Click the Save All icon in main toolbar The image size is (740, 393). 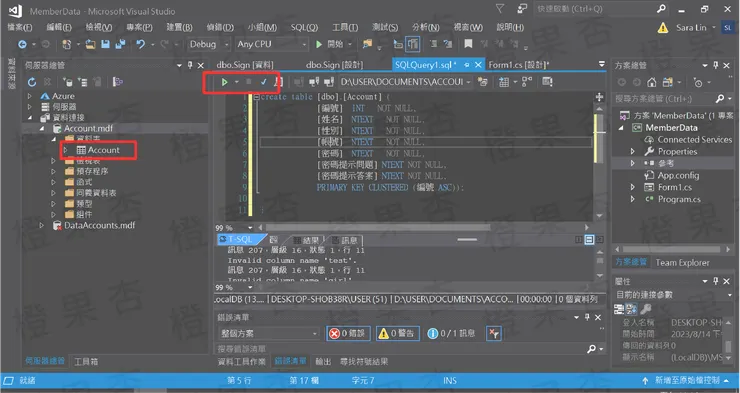click(120, 44)
